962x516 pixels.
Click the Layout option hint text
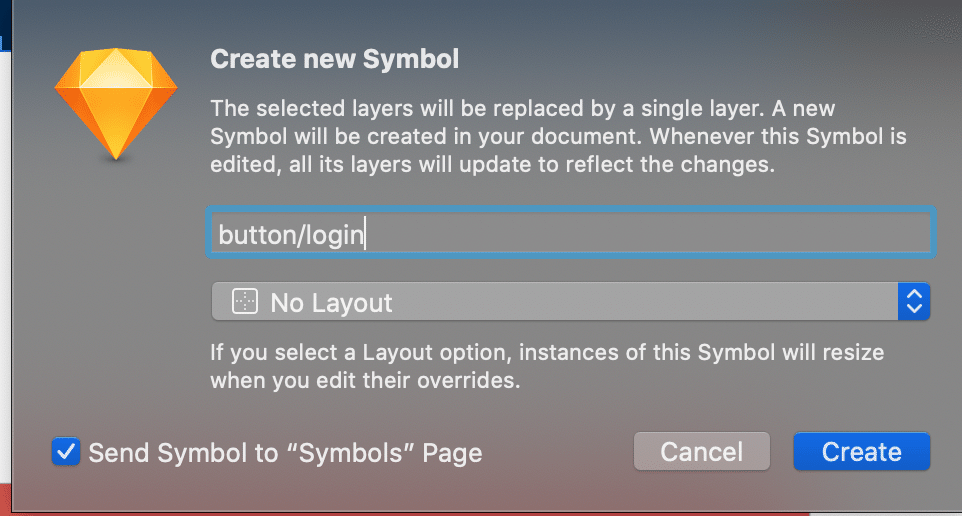coord(546,367)
